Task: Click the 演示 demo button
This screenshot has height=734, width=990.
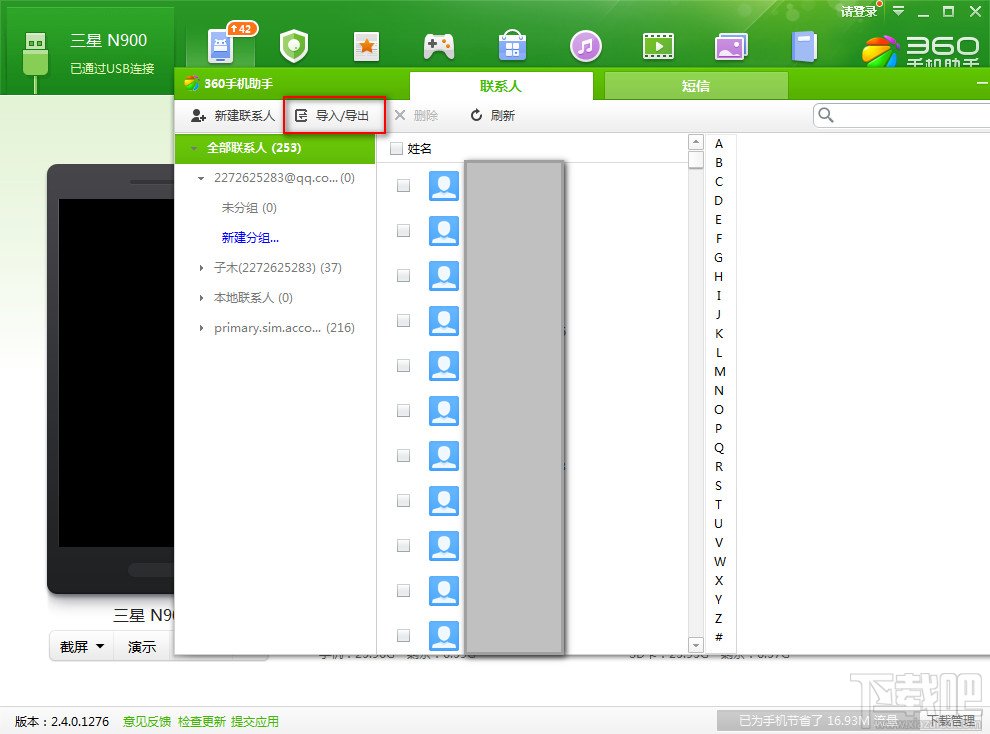Action: [141, 647]
